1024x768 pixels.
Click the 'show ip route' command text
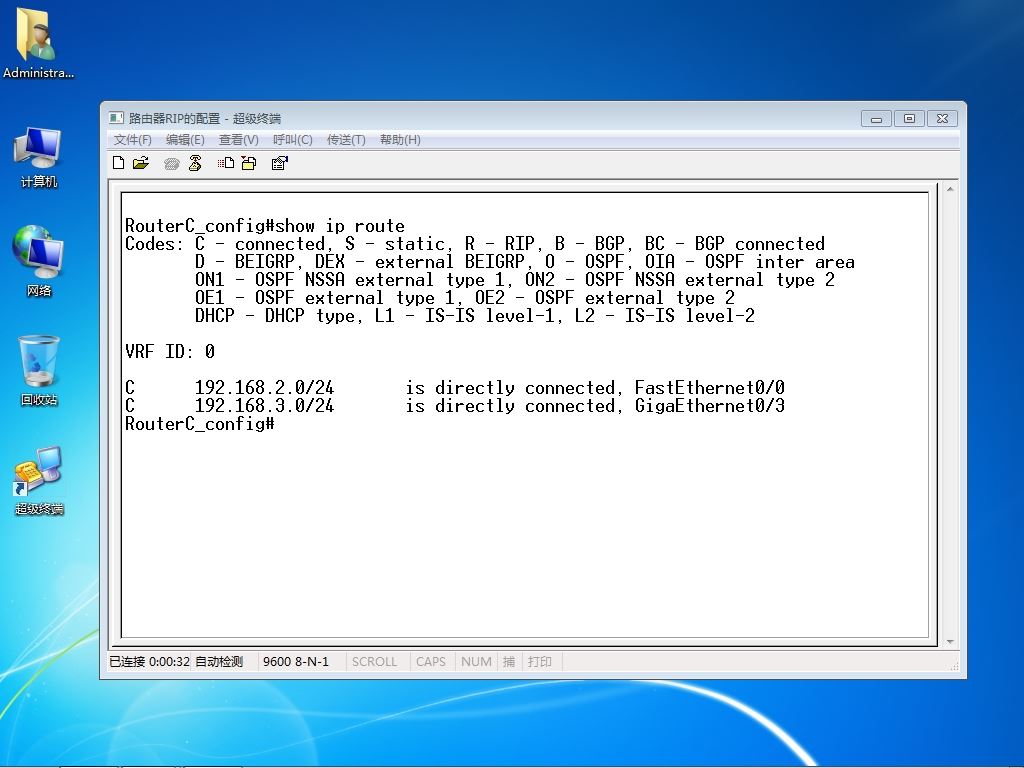pos(340,226)
